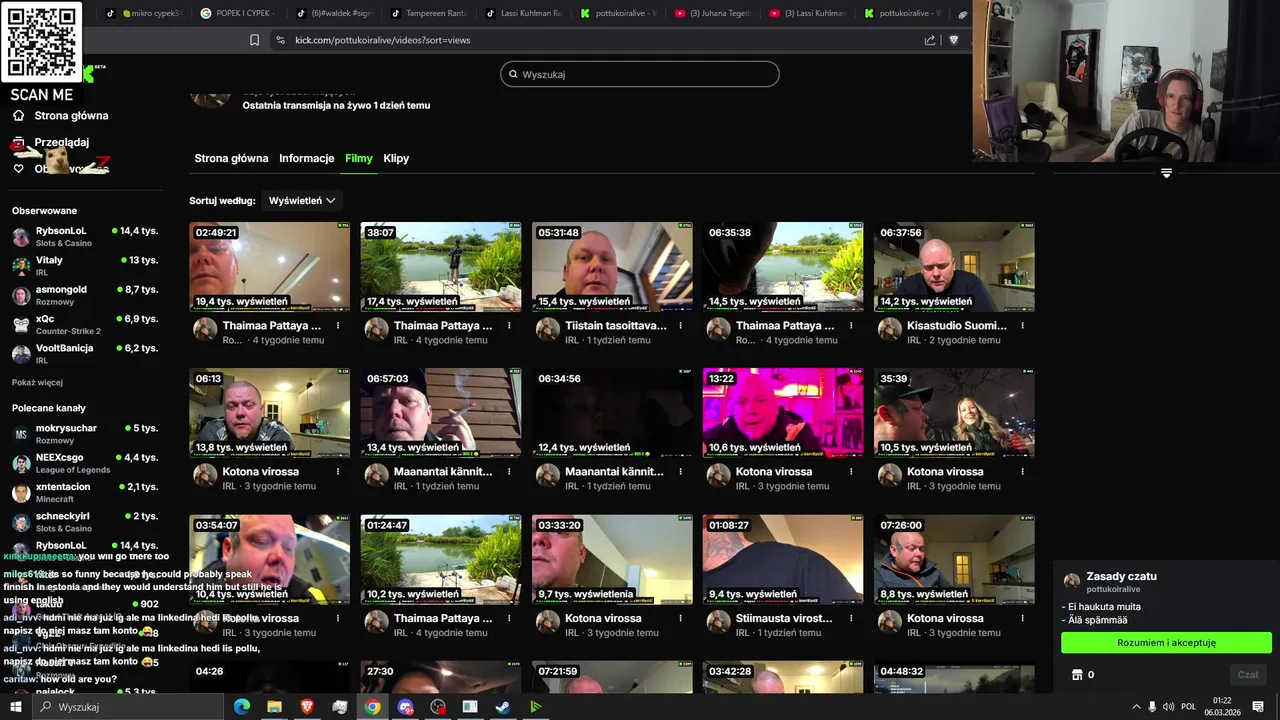The width and height of the screenshot is (1280, 720).
Task: Open options menu for 12,4 tys. Maanantai video
Action: coord(680,472)
